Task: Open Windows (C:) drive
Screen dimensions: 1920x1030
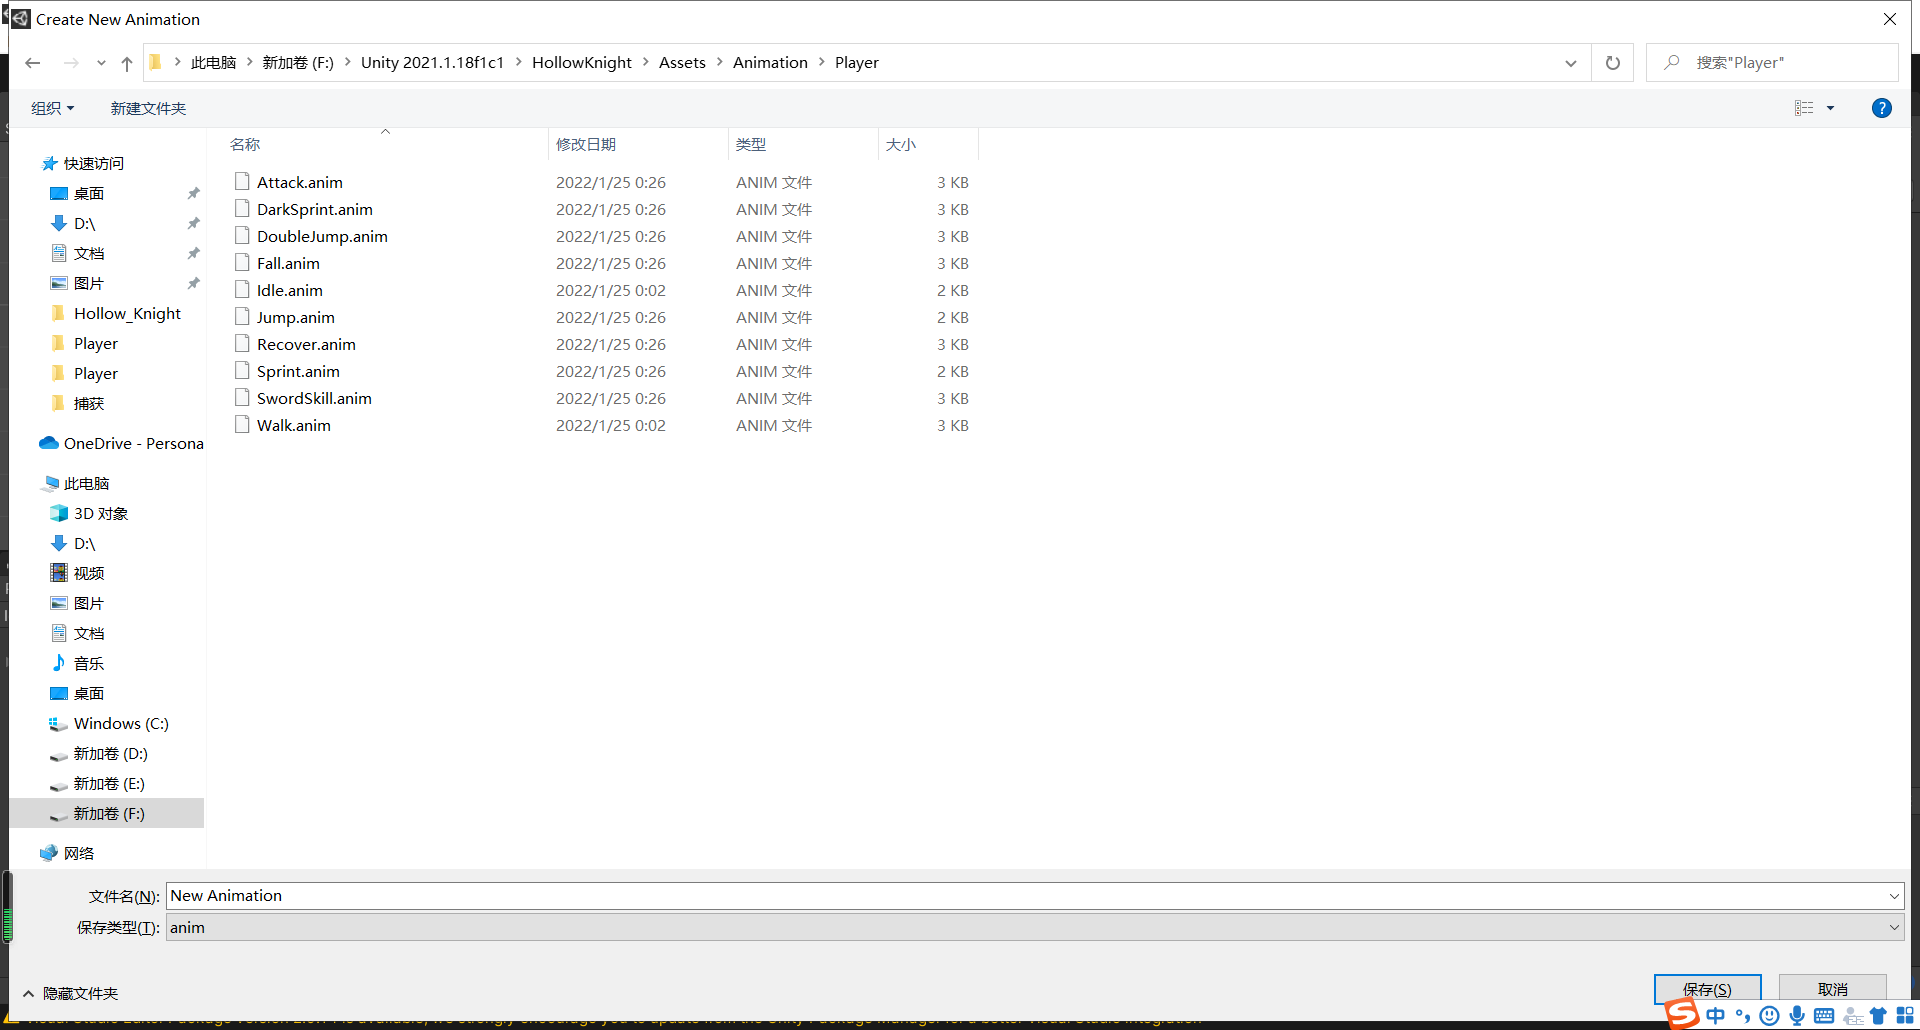Action: [120, 723]
